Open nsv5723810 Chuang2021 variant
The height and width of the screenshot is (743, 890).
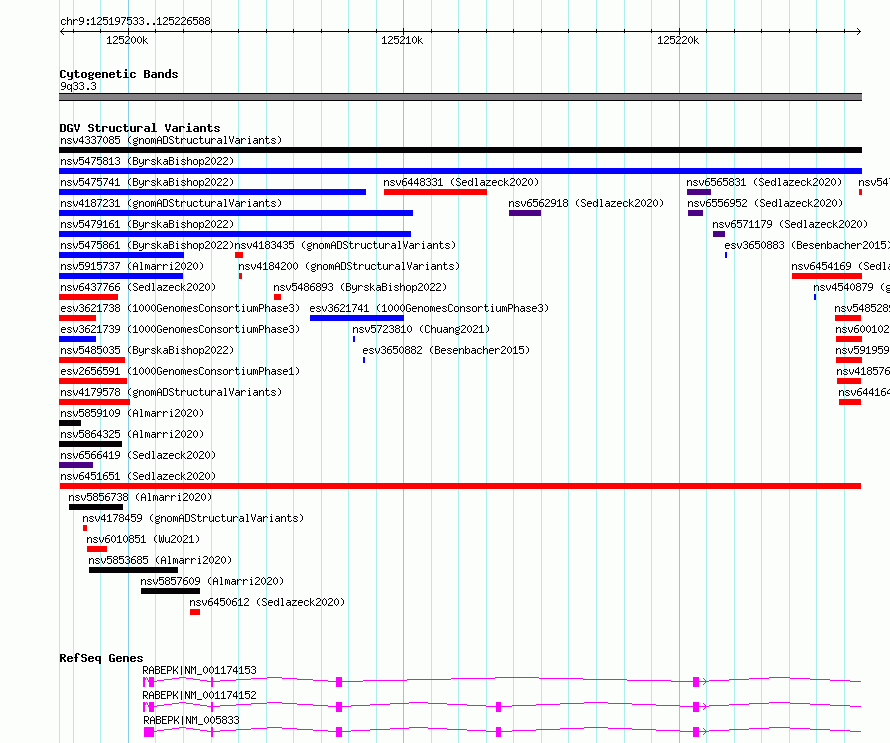coord(421,329)
